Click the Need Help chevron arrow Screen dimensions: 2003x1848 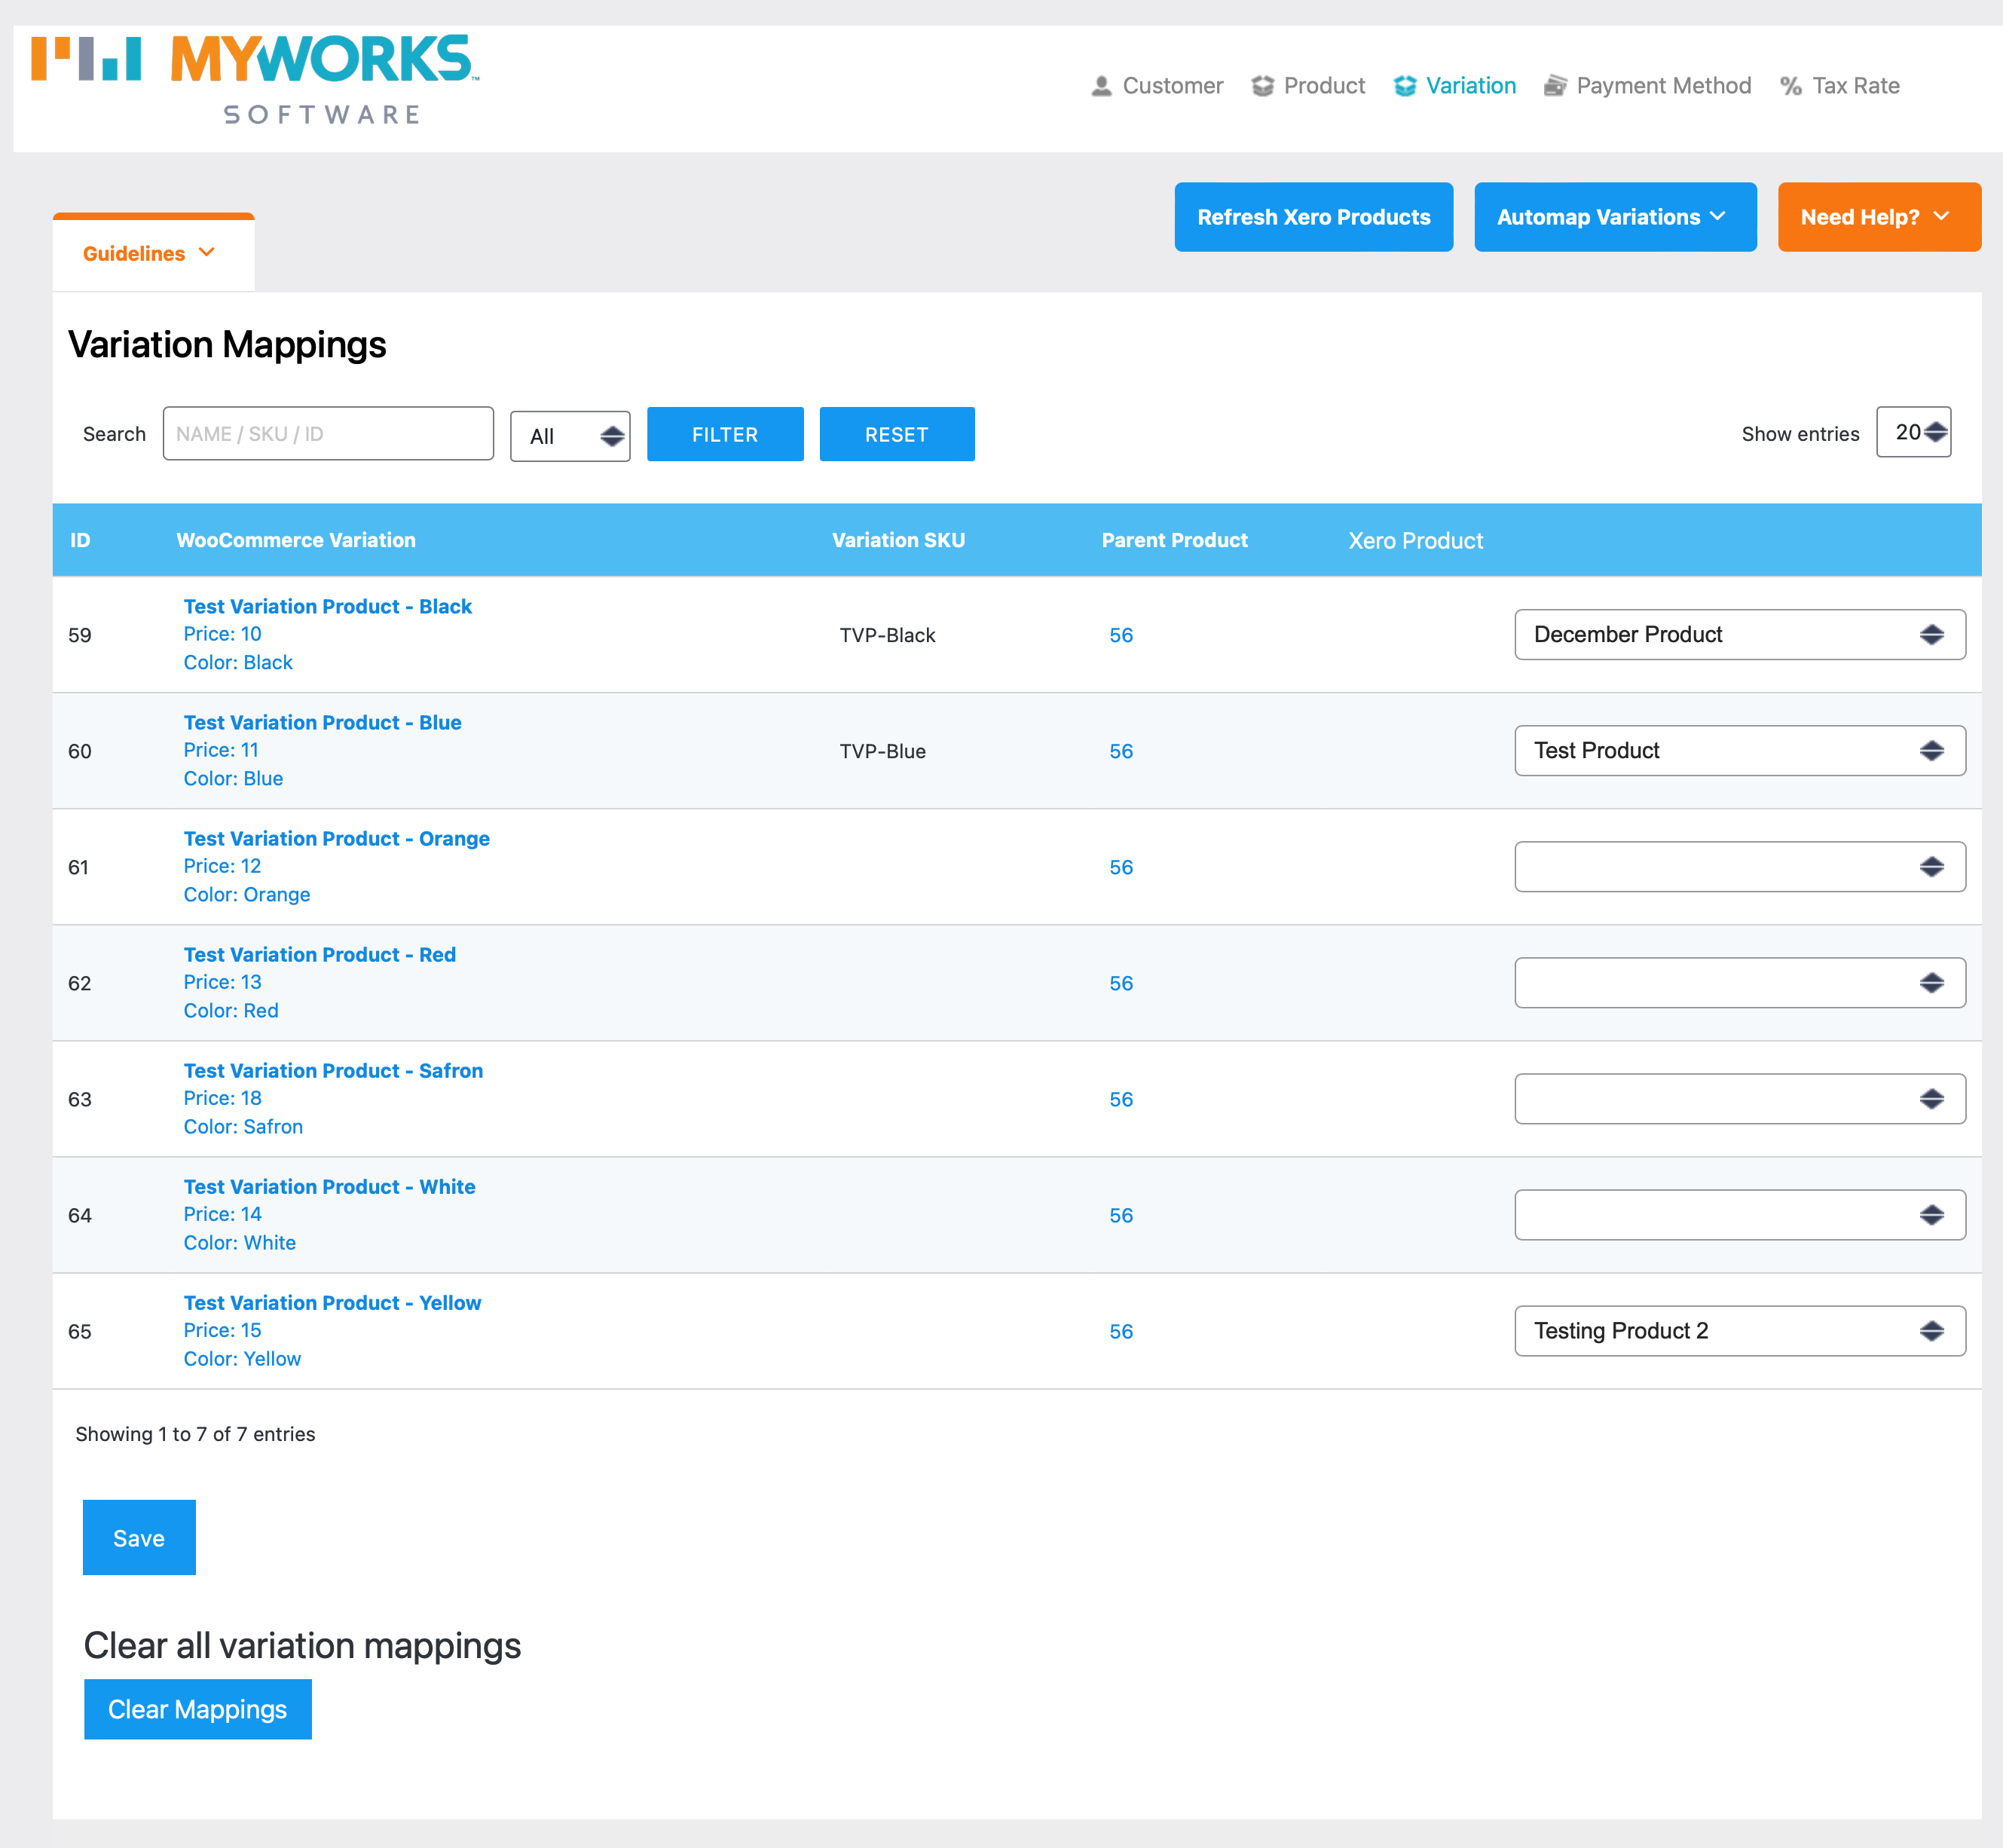(x=1941, y=216)
